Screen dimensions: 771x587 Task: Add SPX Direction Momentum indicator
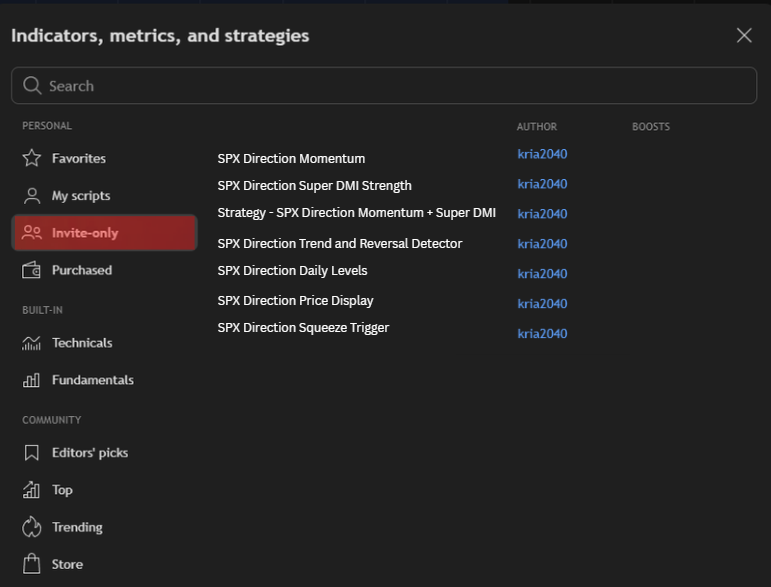[291, 158]
